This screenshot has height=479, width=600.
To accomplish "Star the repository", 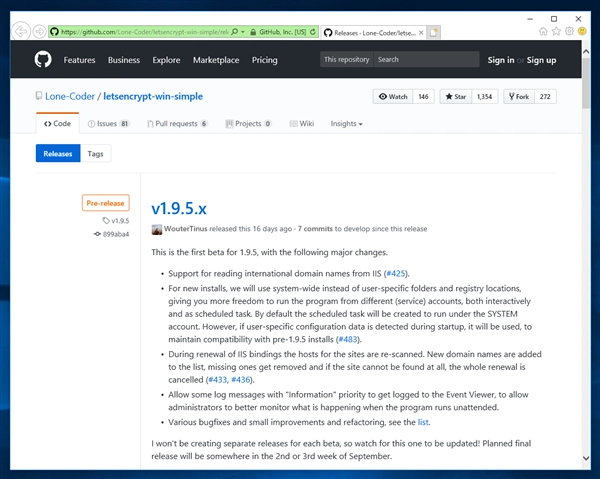I will (456, 96).
